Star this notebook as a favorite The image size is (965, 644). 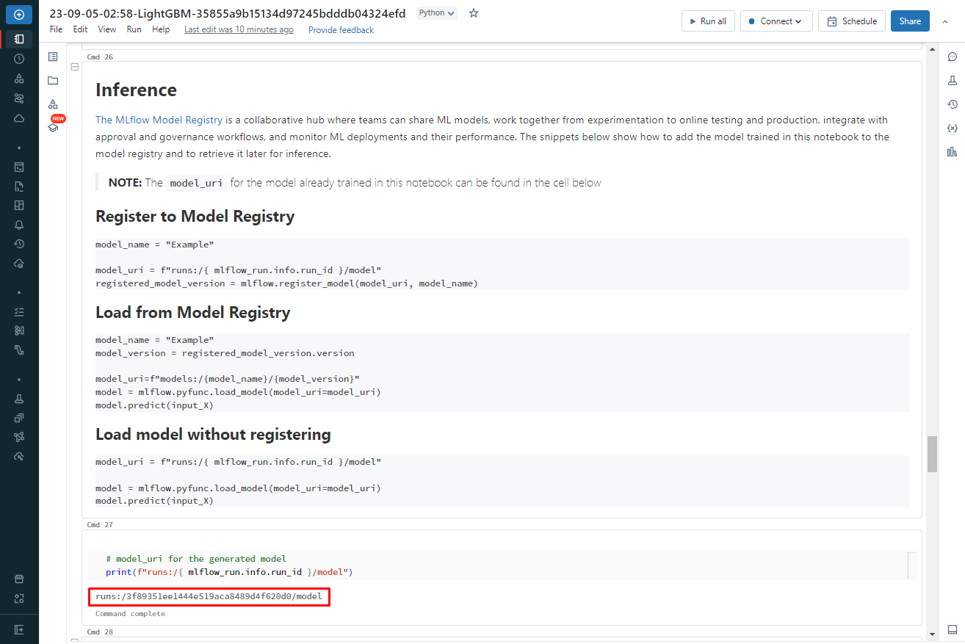click(474, 13)
